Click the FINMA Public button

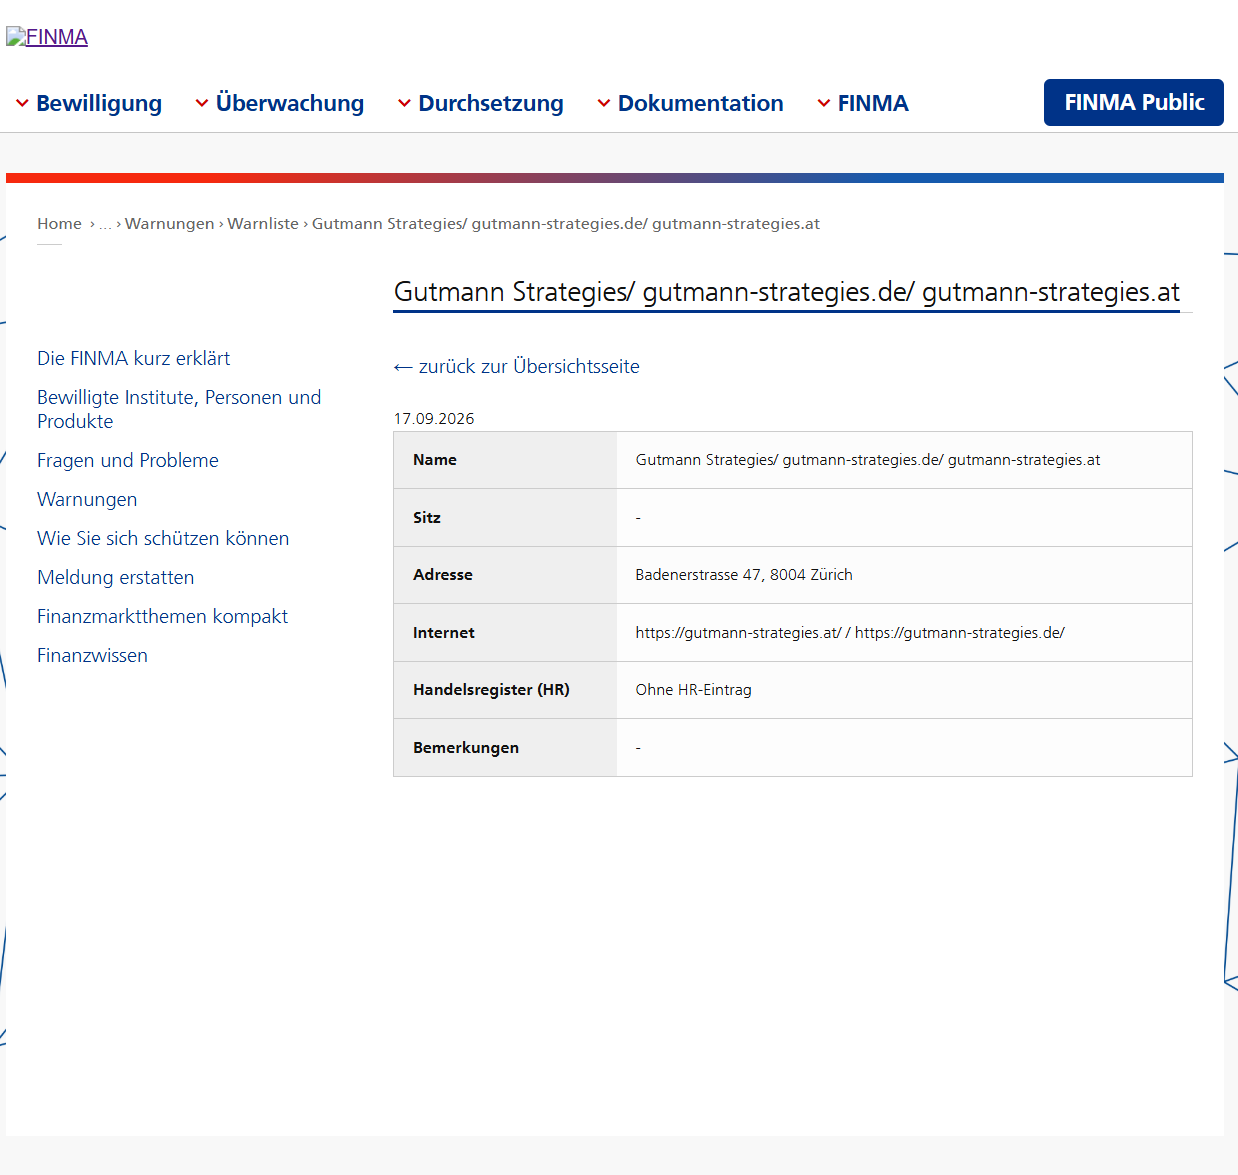[1134, 102]
